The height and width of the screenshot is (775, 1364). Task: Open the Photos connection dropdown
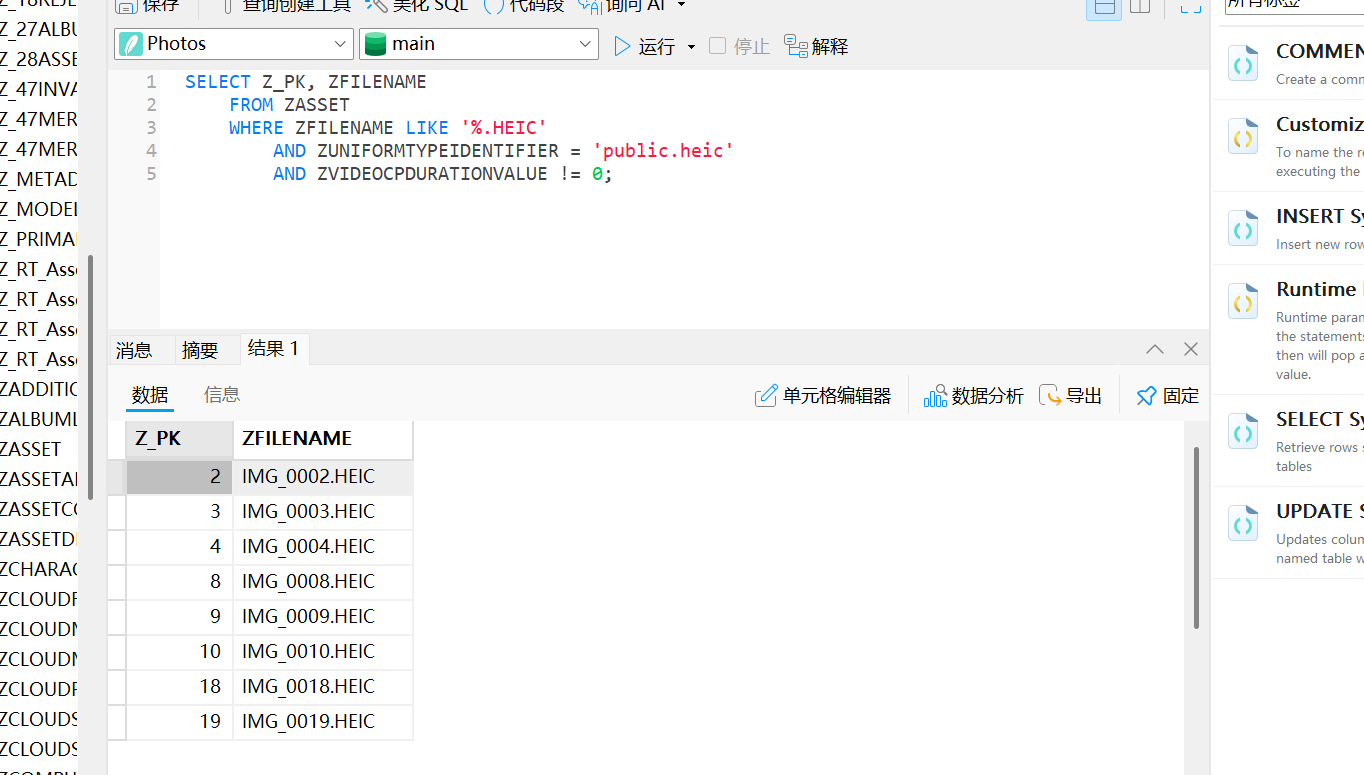point(234,44)
